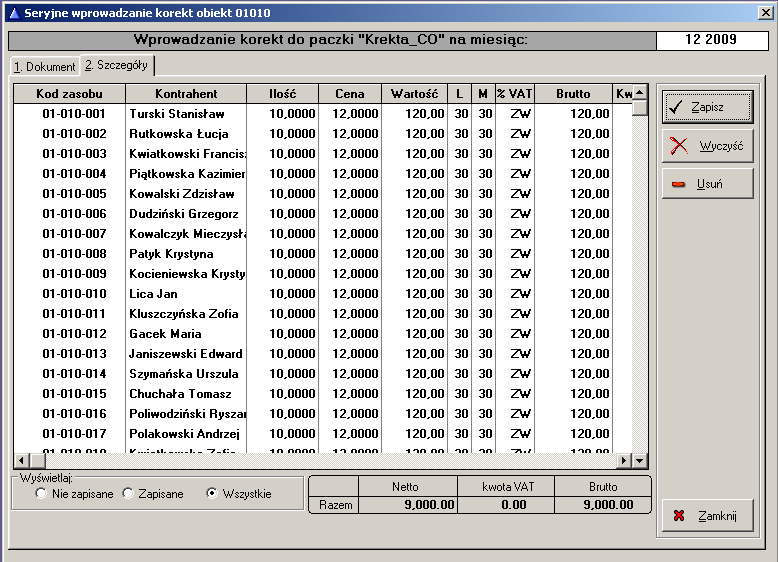Click the Razem Brutto total 9,000.00
The width and height of the screenshot is (778, 562).
pyautogui.click(x=602, y=505)
